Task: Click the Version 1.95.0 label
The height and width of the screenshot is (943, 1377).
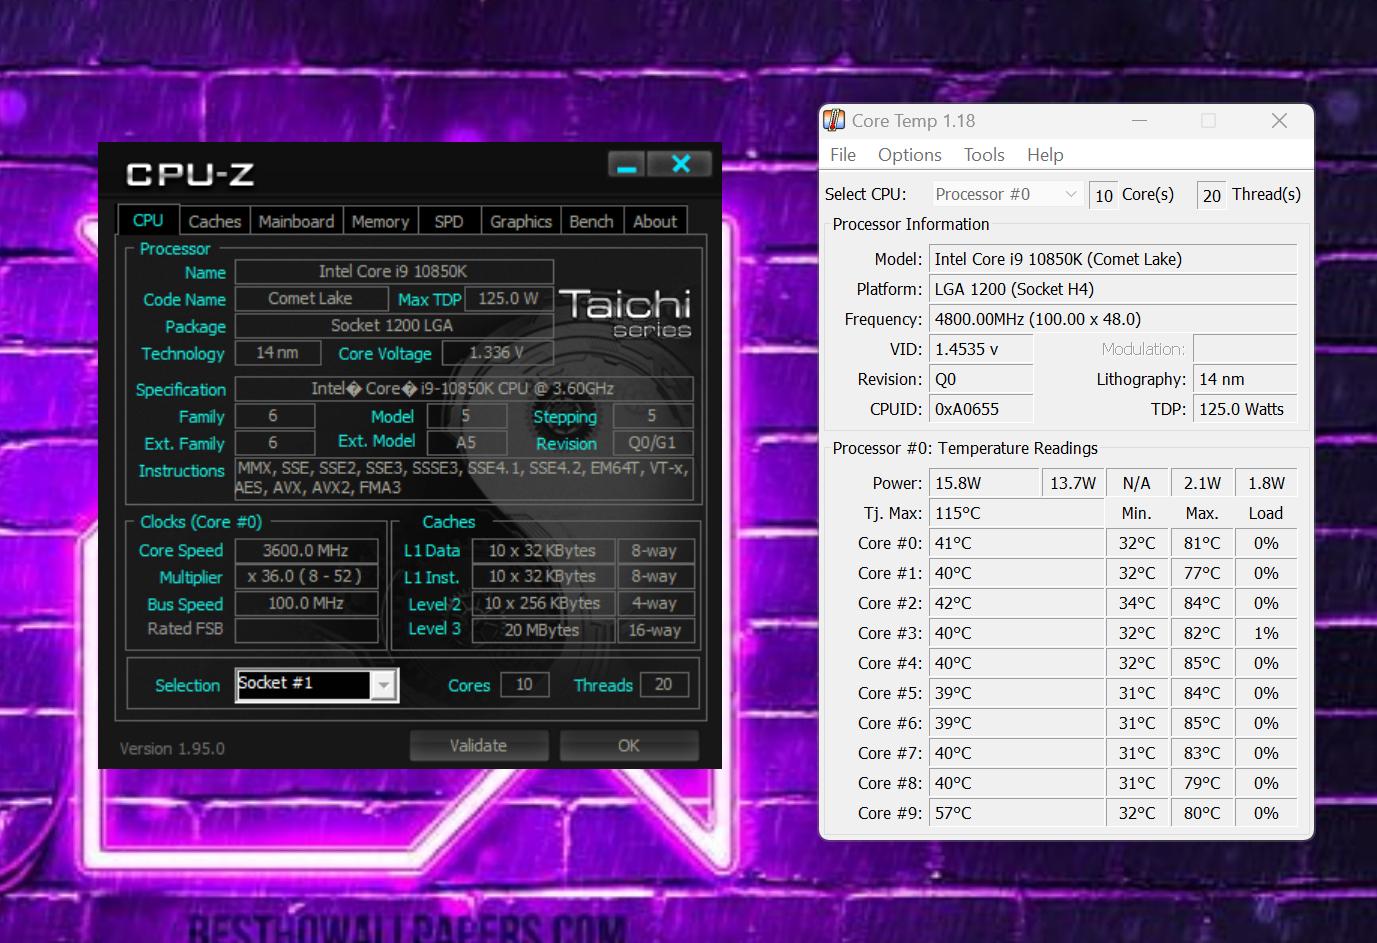Action: [172, 749]
